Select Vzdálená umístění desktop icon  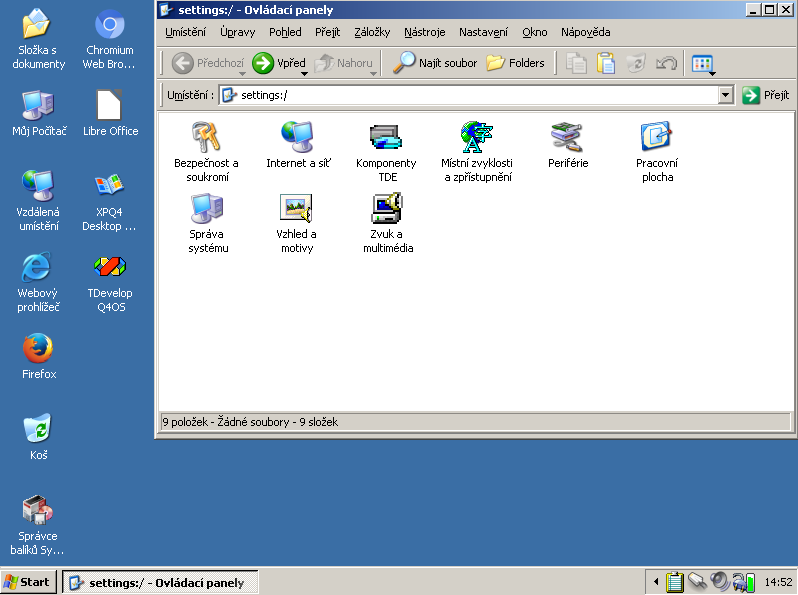point(38,201)
